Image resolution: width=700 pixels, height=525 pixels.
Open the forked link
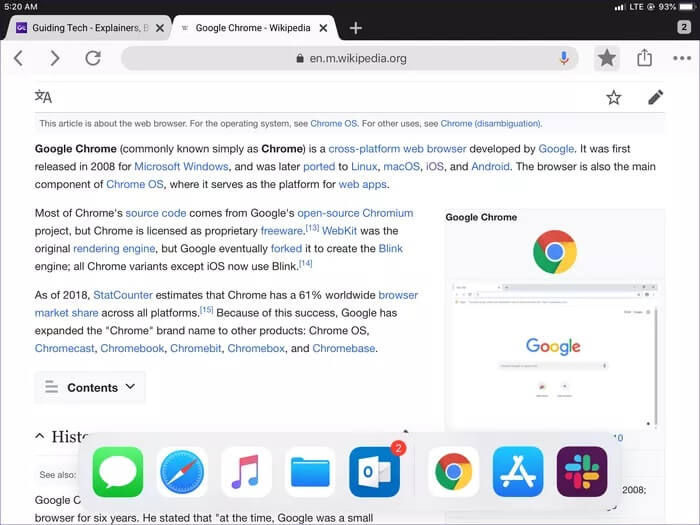pyautogui.click(x=286, y=249)
